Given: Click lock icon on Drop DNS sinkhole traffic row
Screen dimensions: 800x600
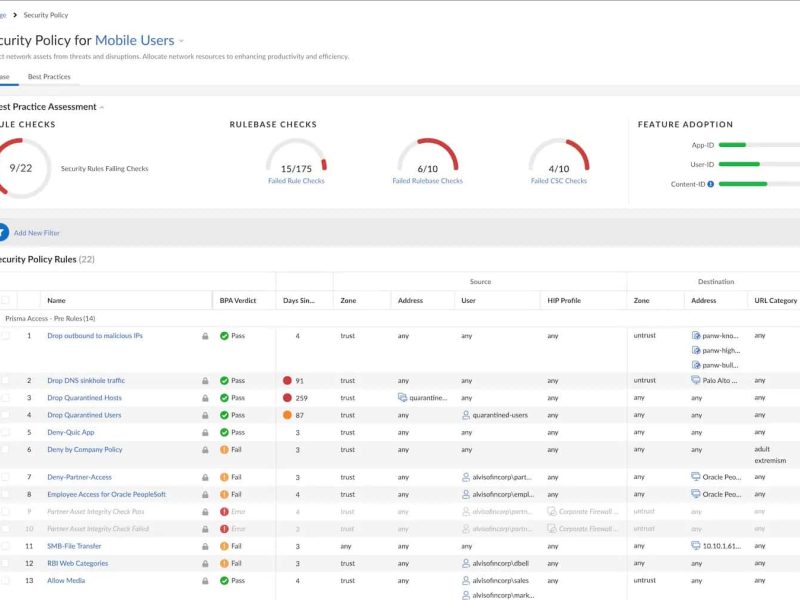Looking at the screenshot, I should (205, 381).
